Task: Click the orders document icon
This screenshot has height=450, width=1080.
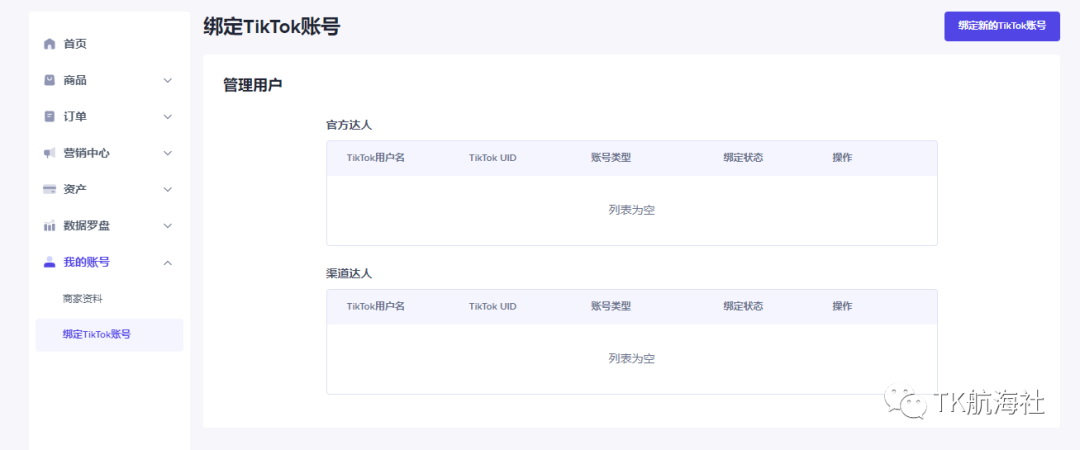Action: [x=49, y=116]
